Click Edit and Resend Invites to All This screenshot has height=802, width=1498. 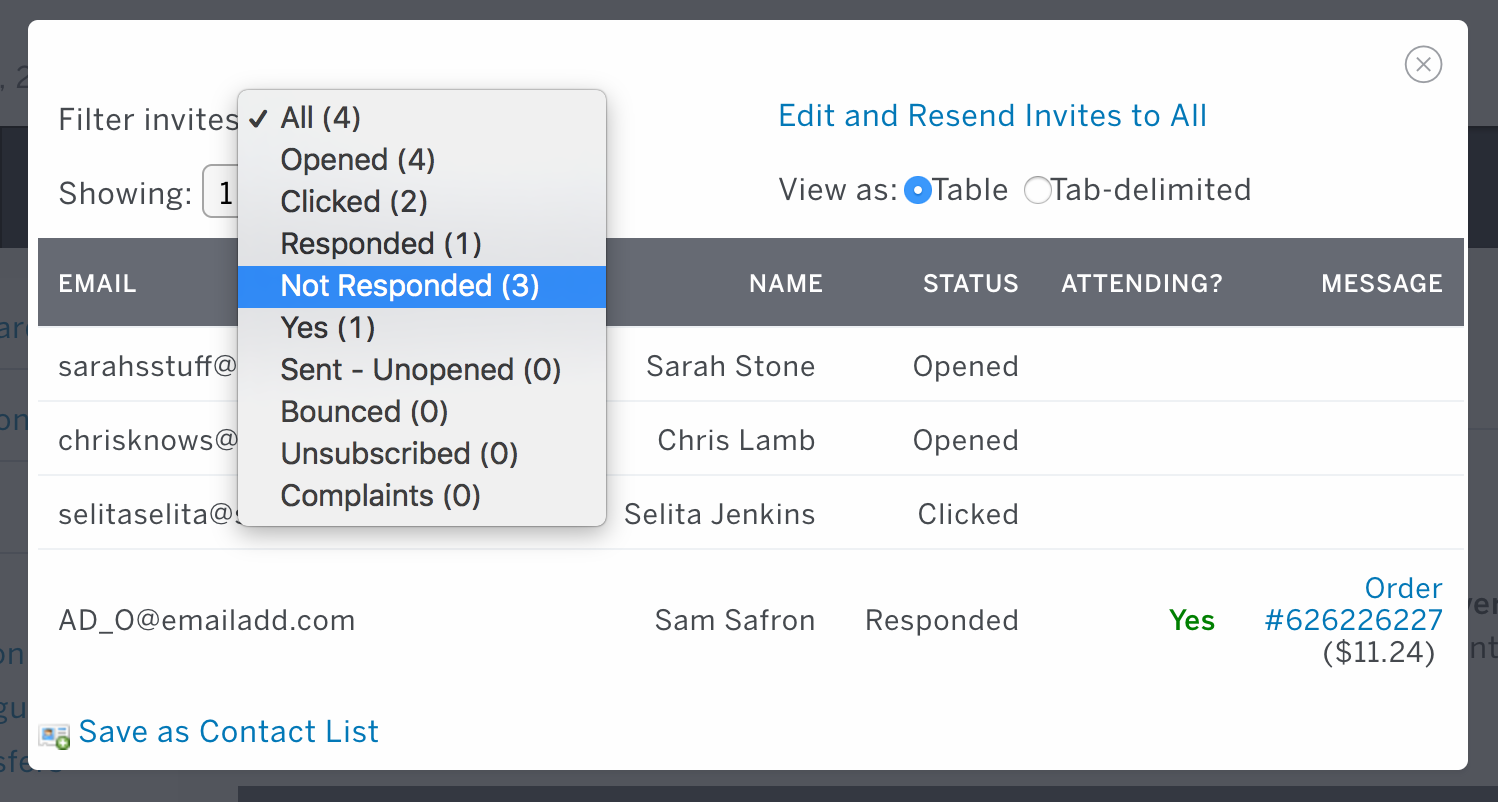click(993, 116)
